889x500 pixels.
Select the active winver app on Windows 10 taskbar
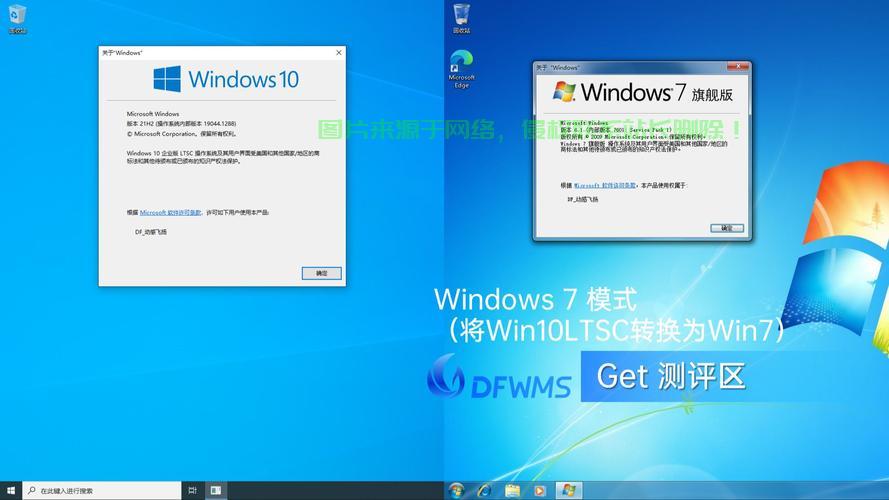[216, 490]
